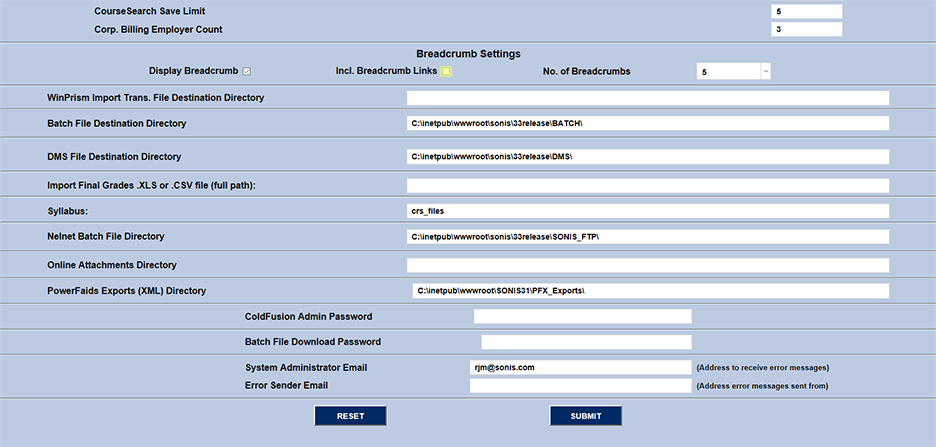This screenshot has height=447, width=936.
Task: Open the No. of Breadcrumbs dropdown
Action: click(x=733, y=72)
